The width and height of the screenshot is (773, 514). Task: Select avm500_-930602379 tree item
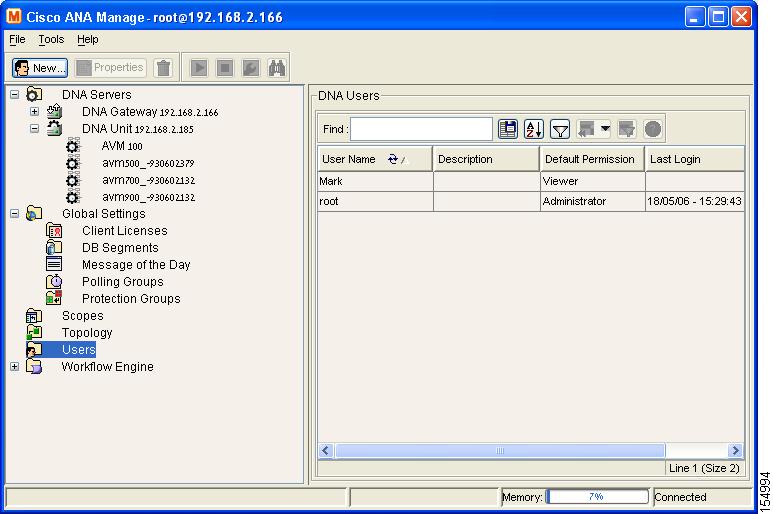(148, 163)
